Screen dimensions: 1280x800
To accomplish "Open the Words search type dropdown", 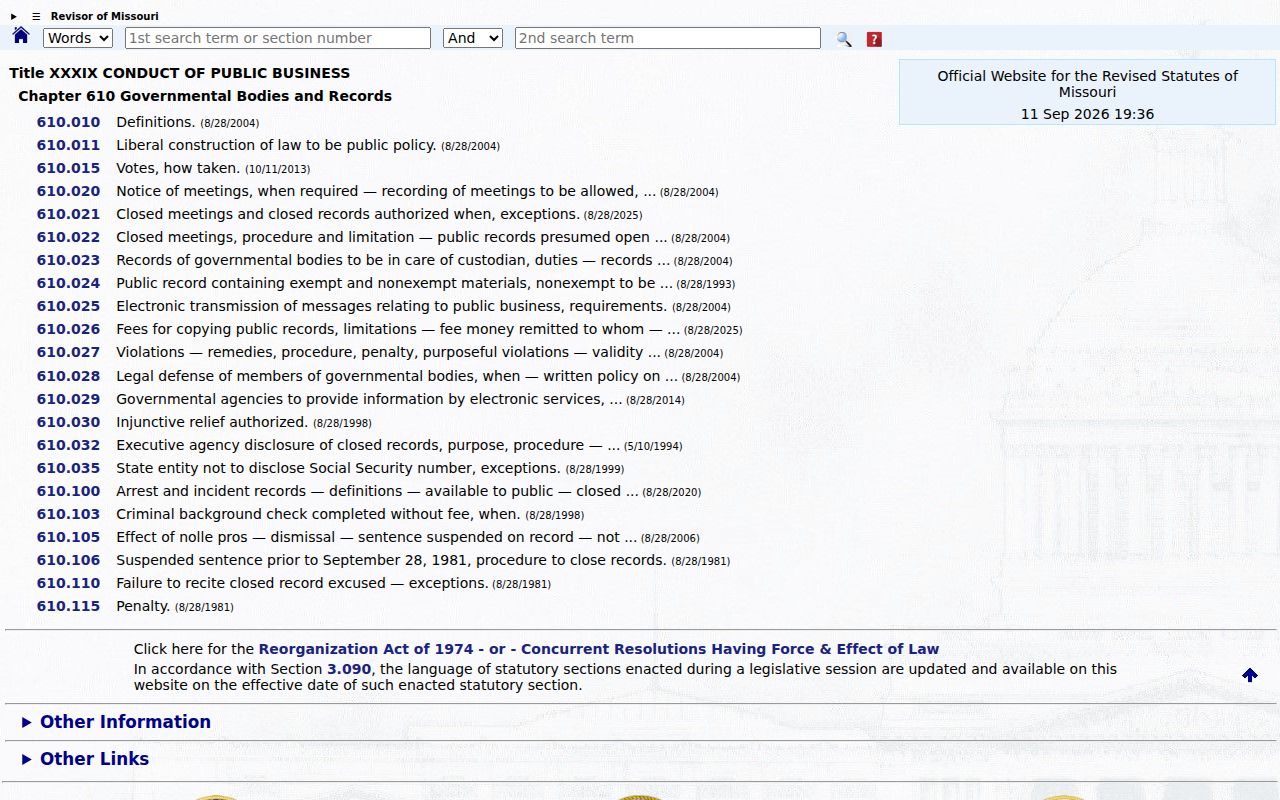I will 78,38.
